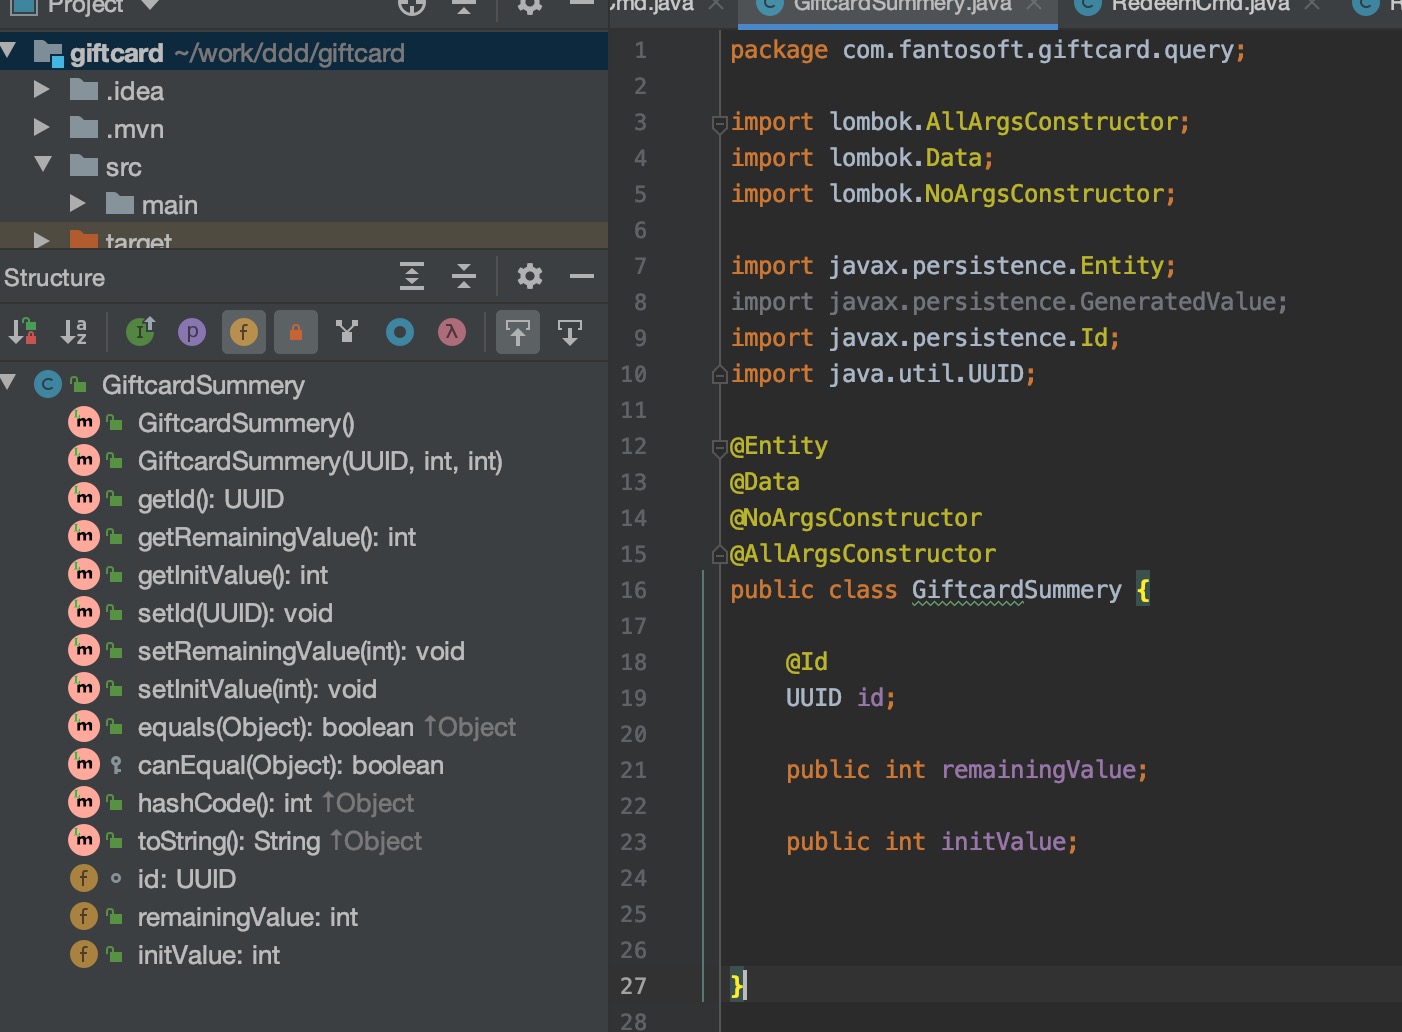Click the @Id annotation in code
1402x1032 pixels.
(x=806, y=662)
